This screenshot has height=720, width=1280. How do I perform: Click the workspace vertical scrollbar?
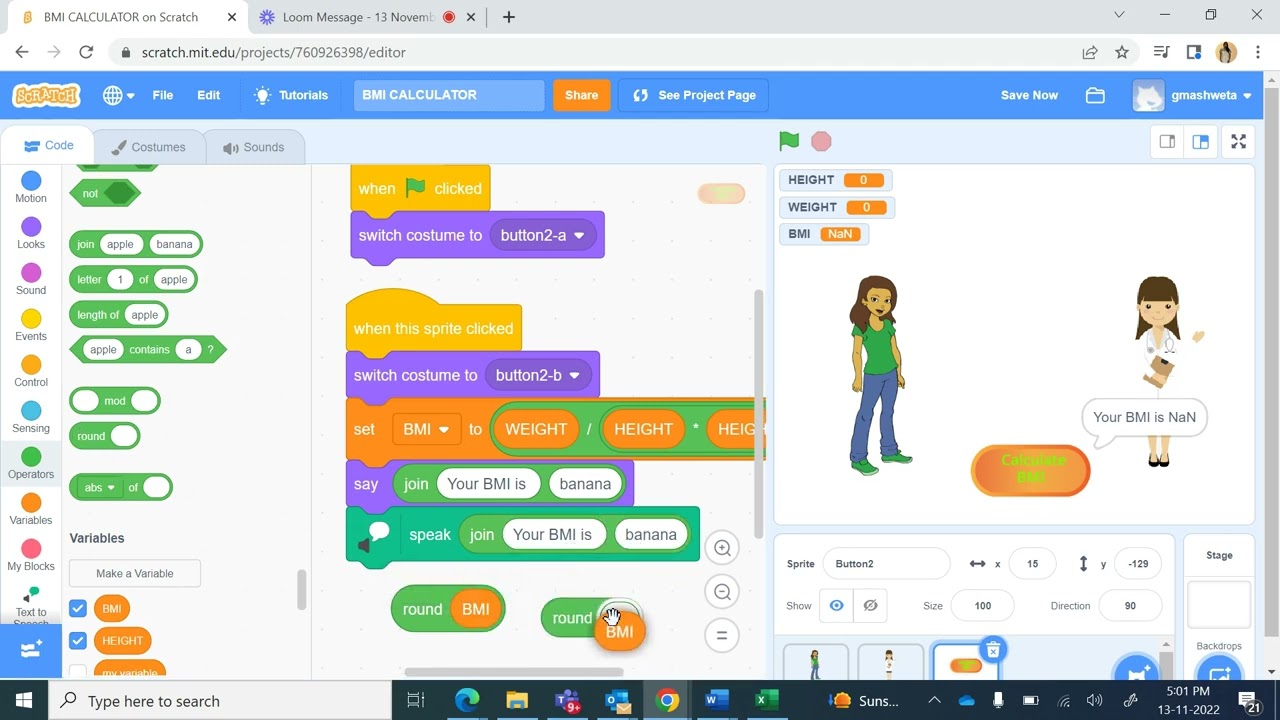757,413
